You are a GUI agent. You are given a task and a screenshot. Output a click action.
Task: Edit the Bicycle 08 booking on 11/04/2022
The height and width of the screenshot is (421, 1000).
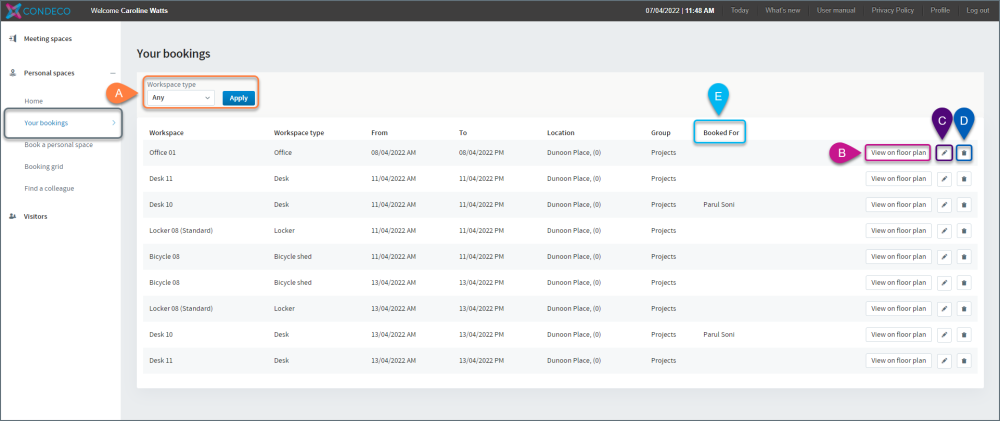(x=945, y=256)
